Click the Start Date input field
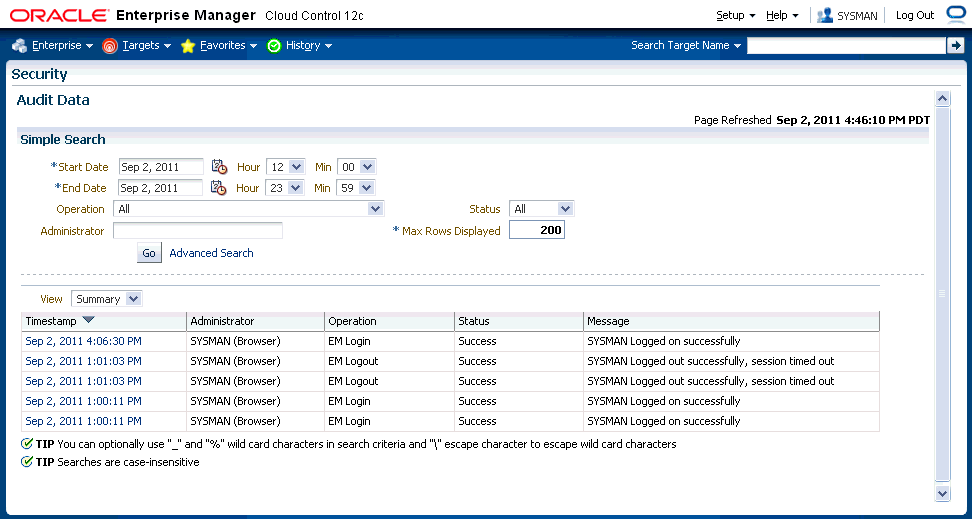This screenshot has height=519, width=972. pyautogui.click(x=161, y=167)
